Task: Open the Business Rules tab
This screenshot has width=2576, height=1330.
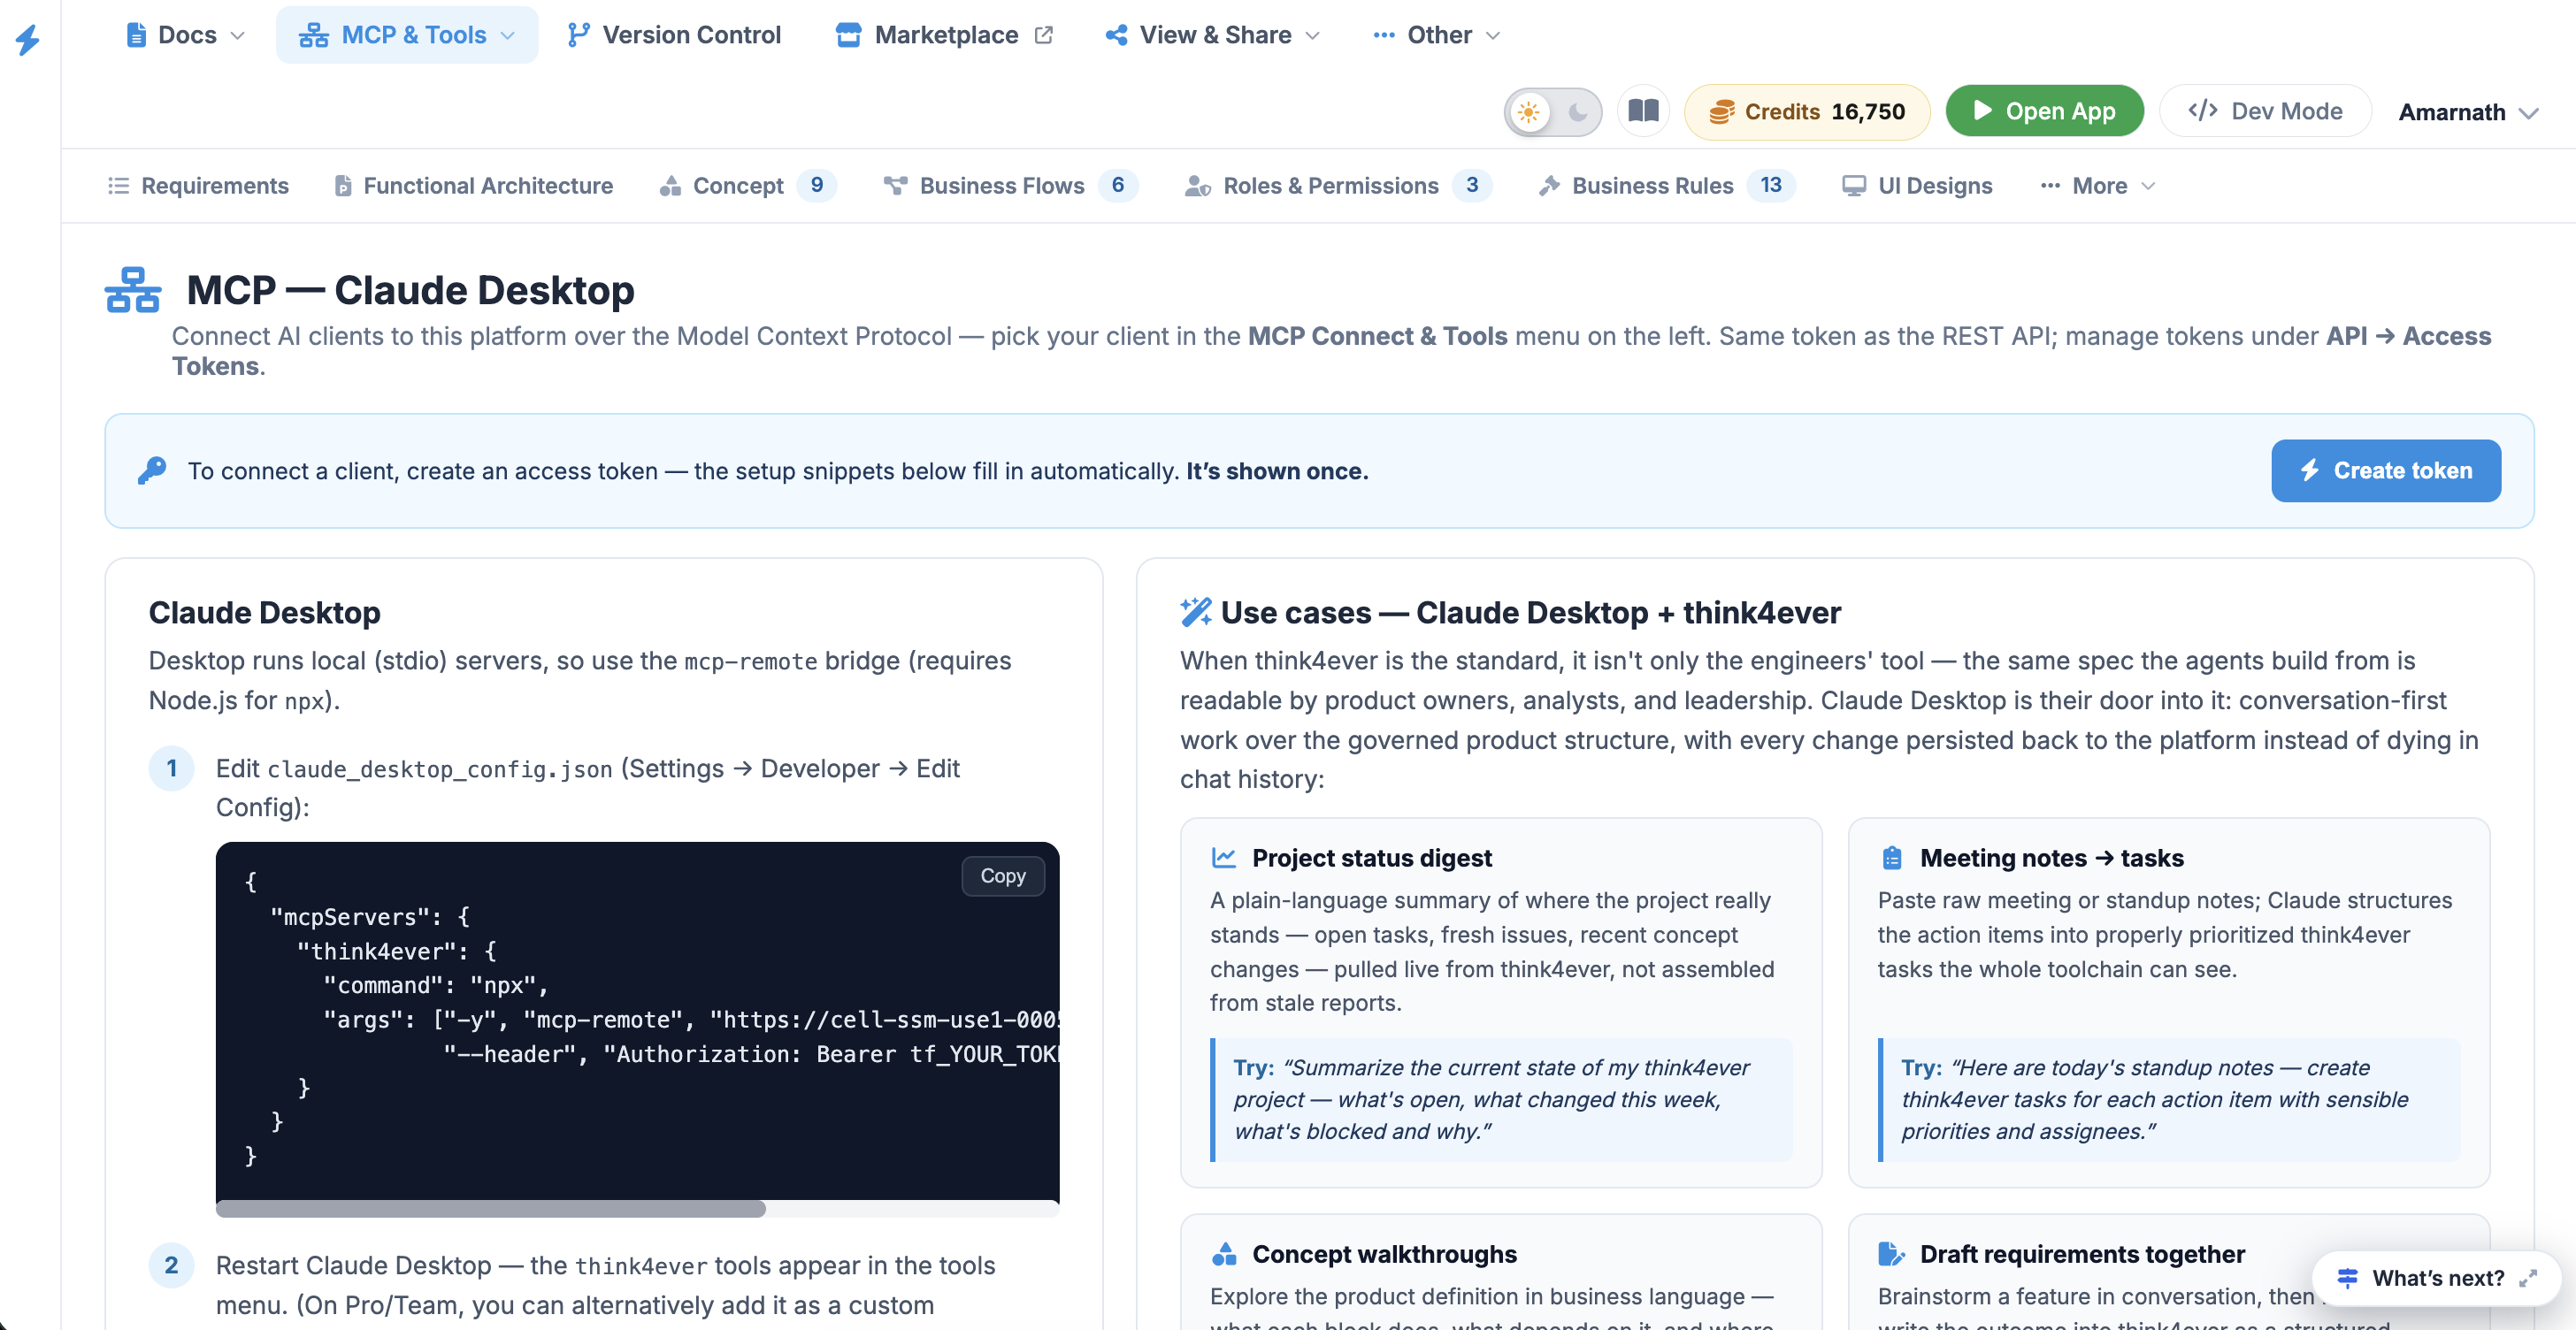Action: tap(1667, 186)
